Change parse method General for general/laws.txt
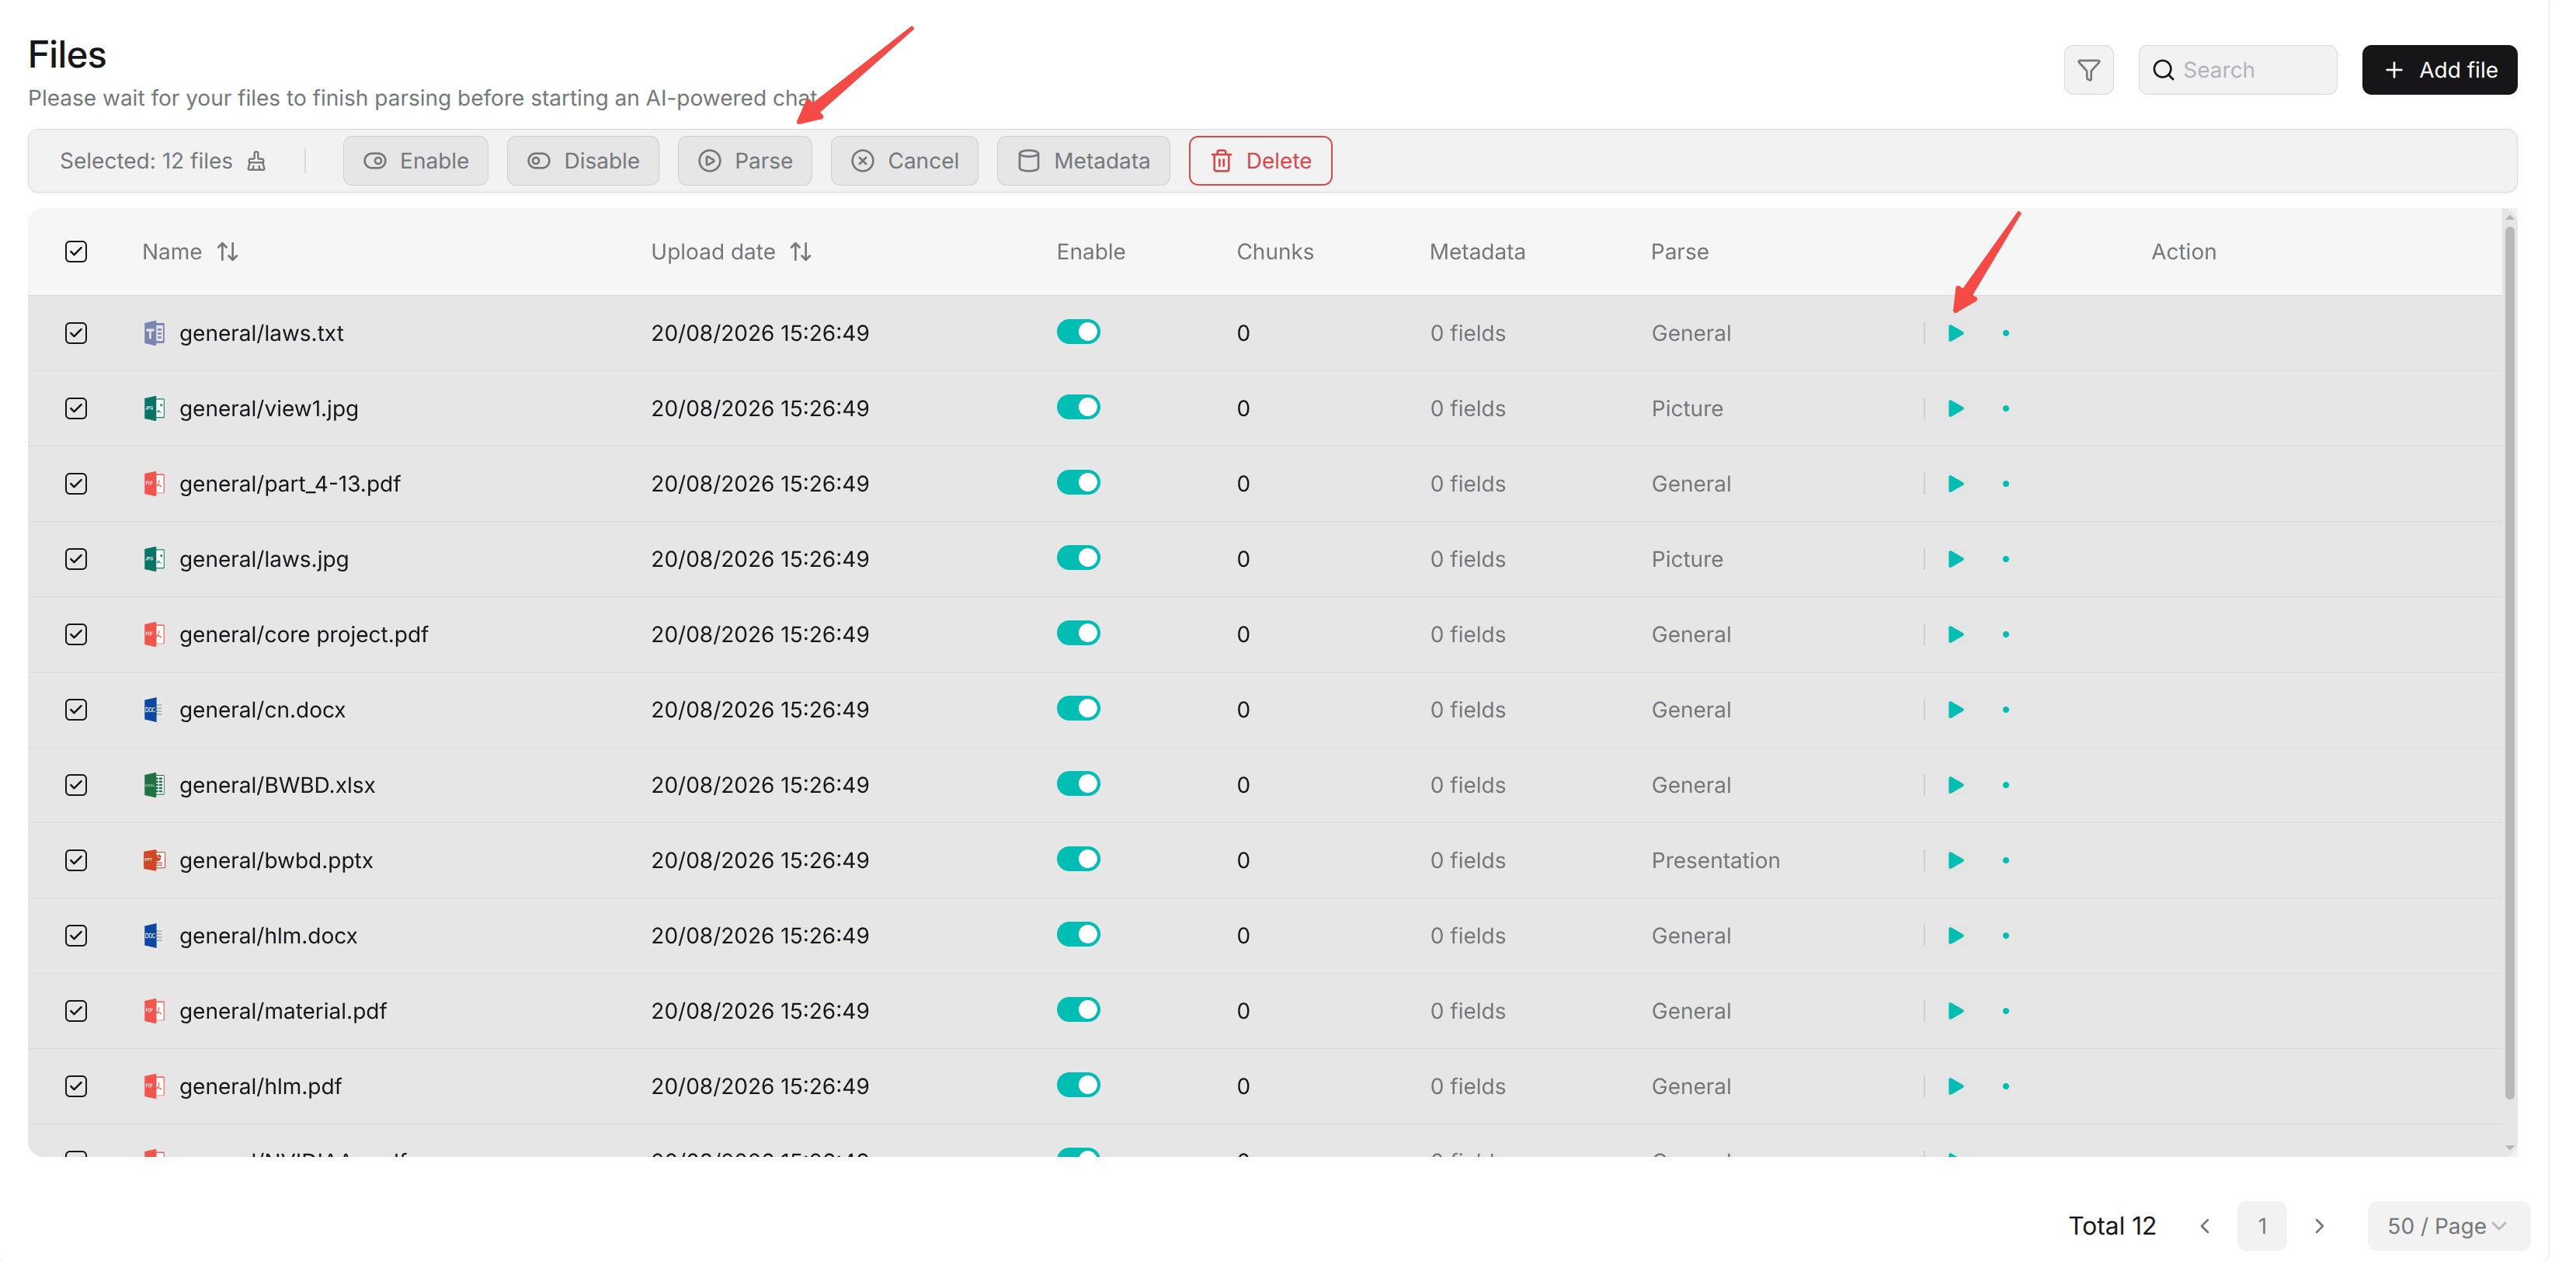This screenshot has width=2576, height=1261. tap(1691, 333)
